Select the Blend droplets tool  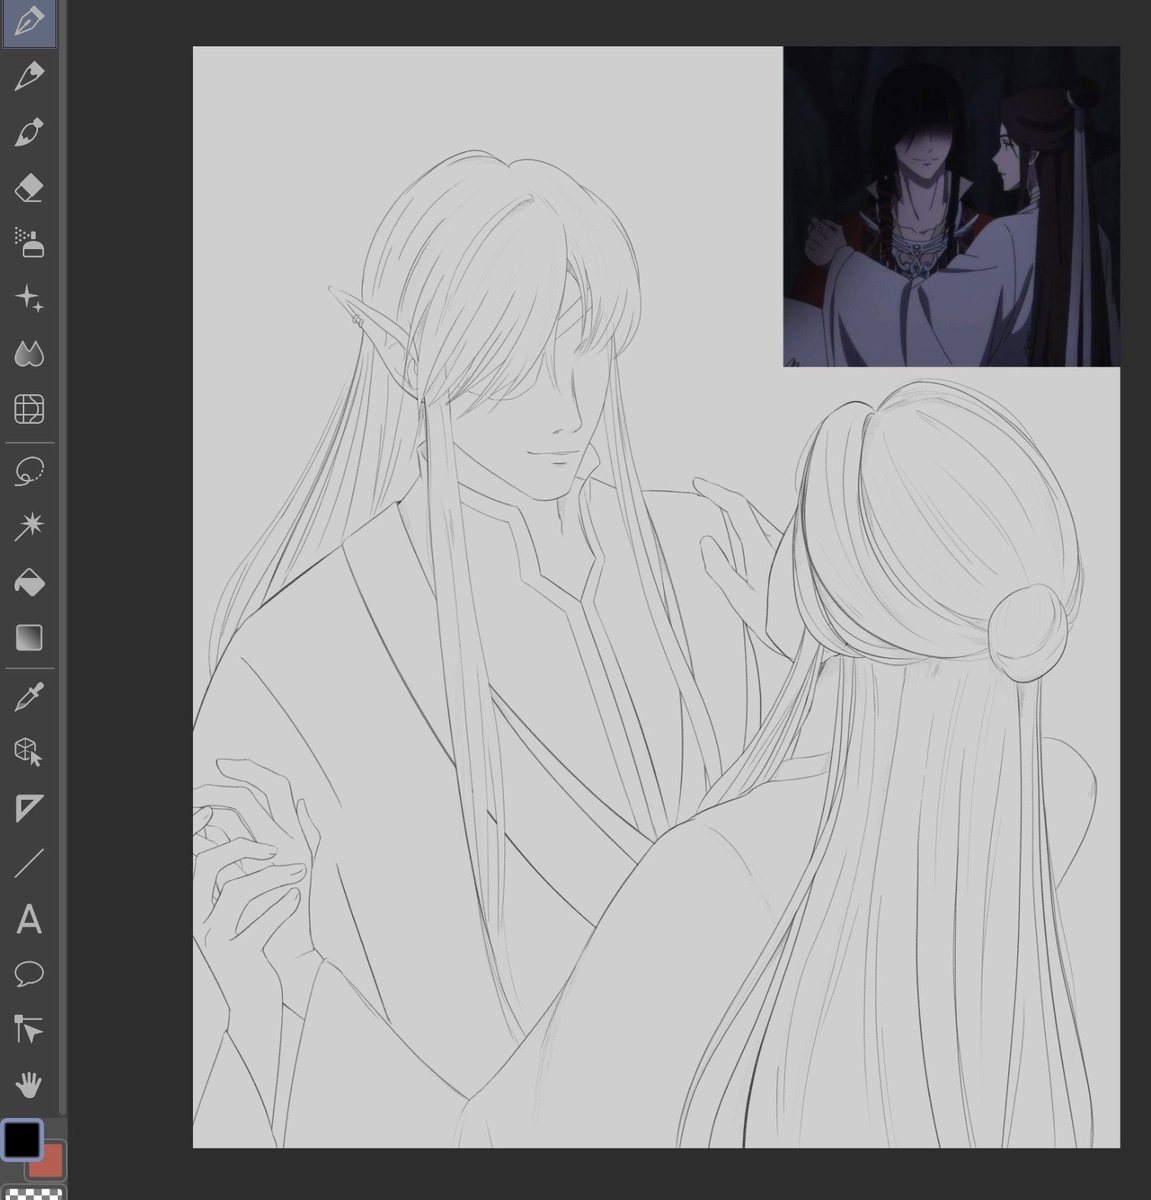(x=29, y=353)
